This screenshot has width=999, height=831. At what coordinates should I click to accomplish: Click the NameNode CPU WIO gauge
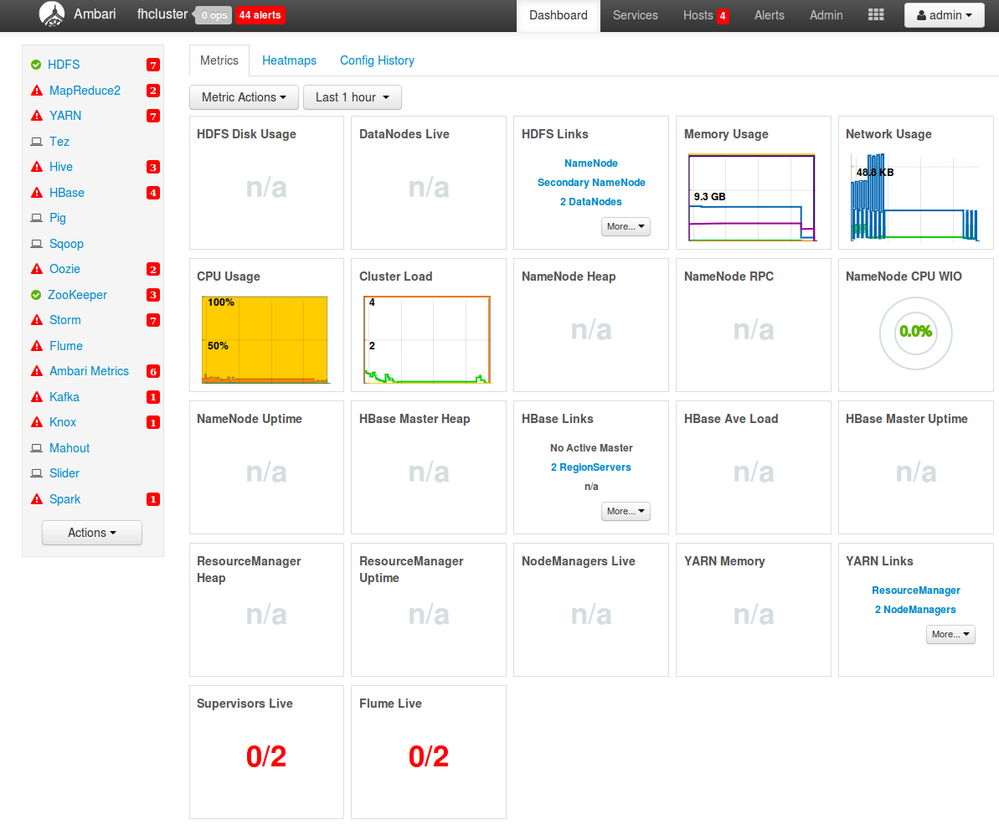coord(916,333)
